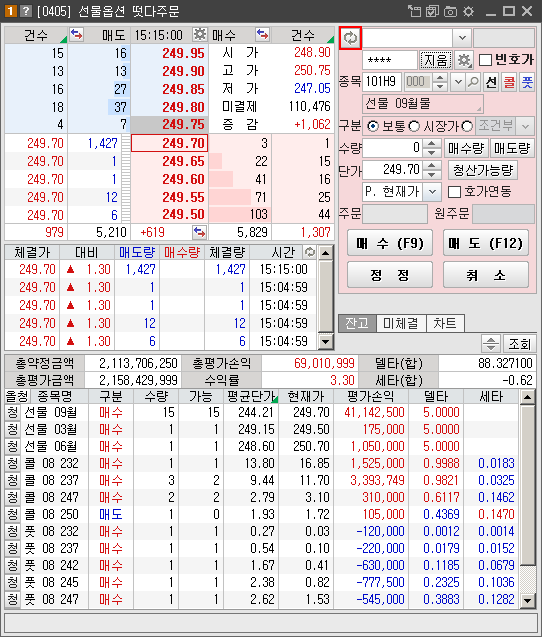Expand the P. 현재가 dropdown
This screenshot has width=542, height=637.
coord(433,192)
